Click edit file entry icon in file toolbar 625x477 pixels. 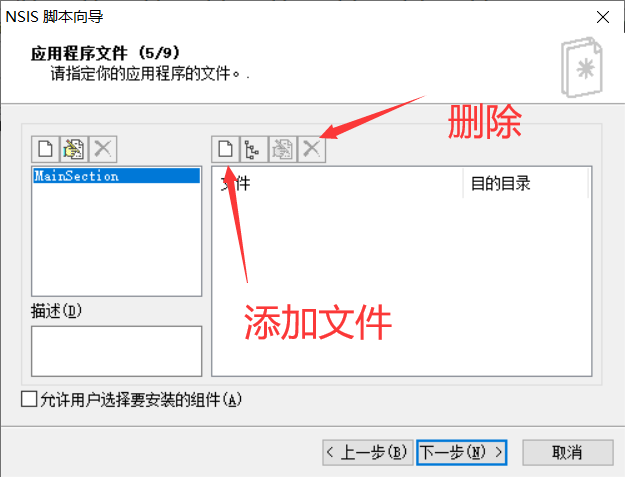[x=283, y=149]
